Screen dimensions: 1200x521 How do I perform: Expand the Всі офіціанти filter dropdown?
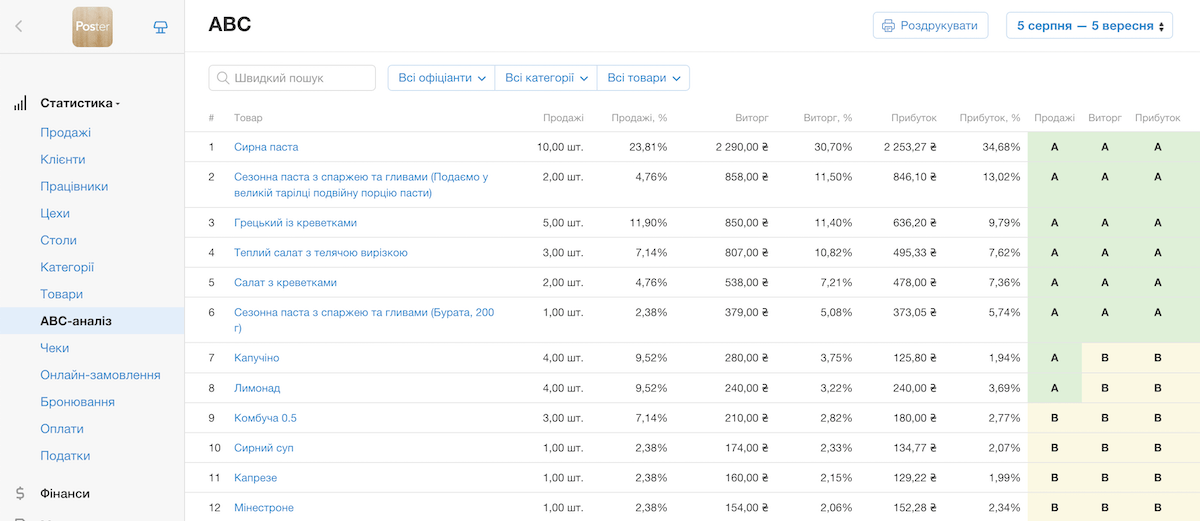(441, 78)
